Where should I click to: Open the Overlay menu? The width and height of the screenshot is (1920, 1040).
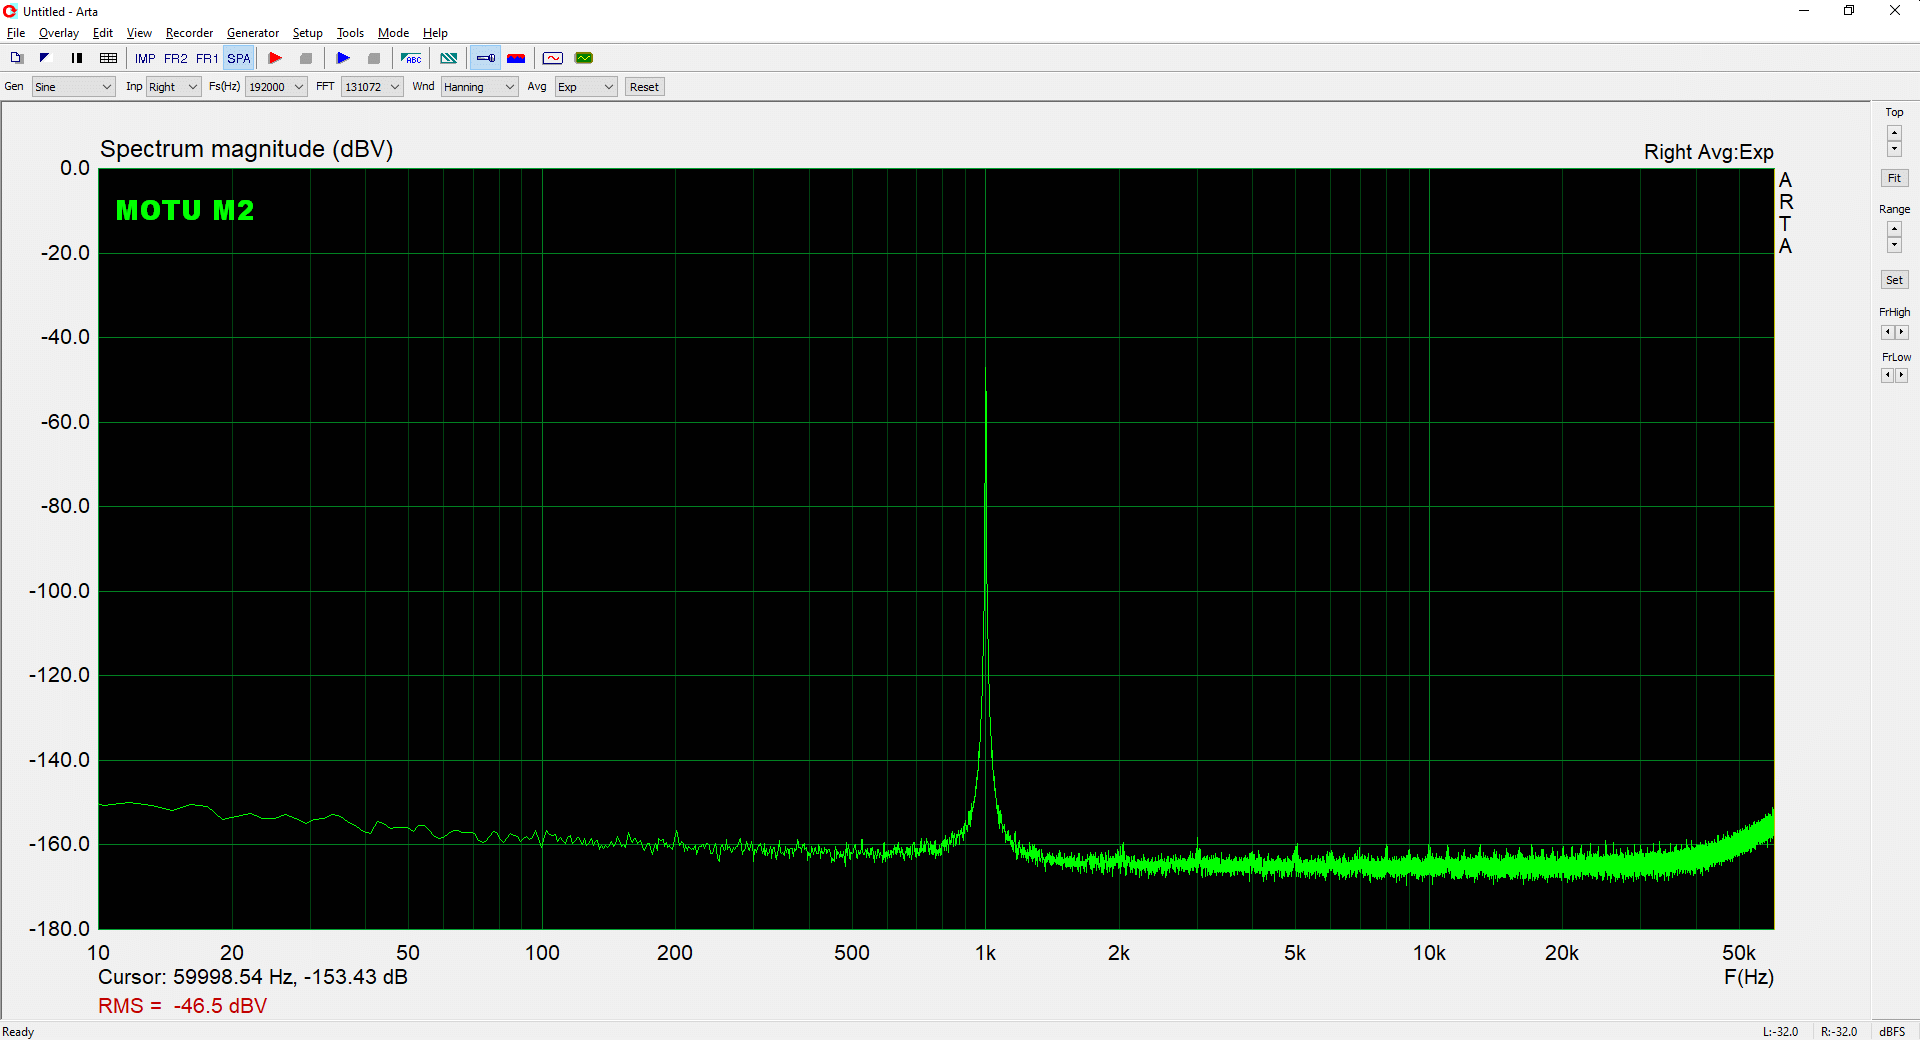click(x=59, y=33)
